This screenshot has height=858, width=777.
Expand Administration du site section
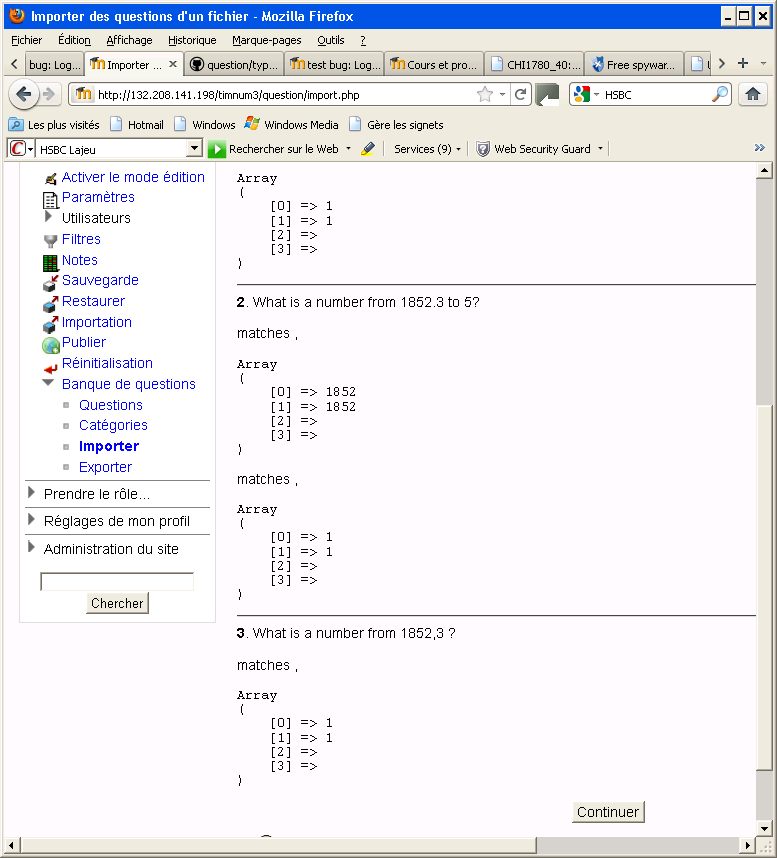click(x=31, y=547)
